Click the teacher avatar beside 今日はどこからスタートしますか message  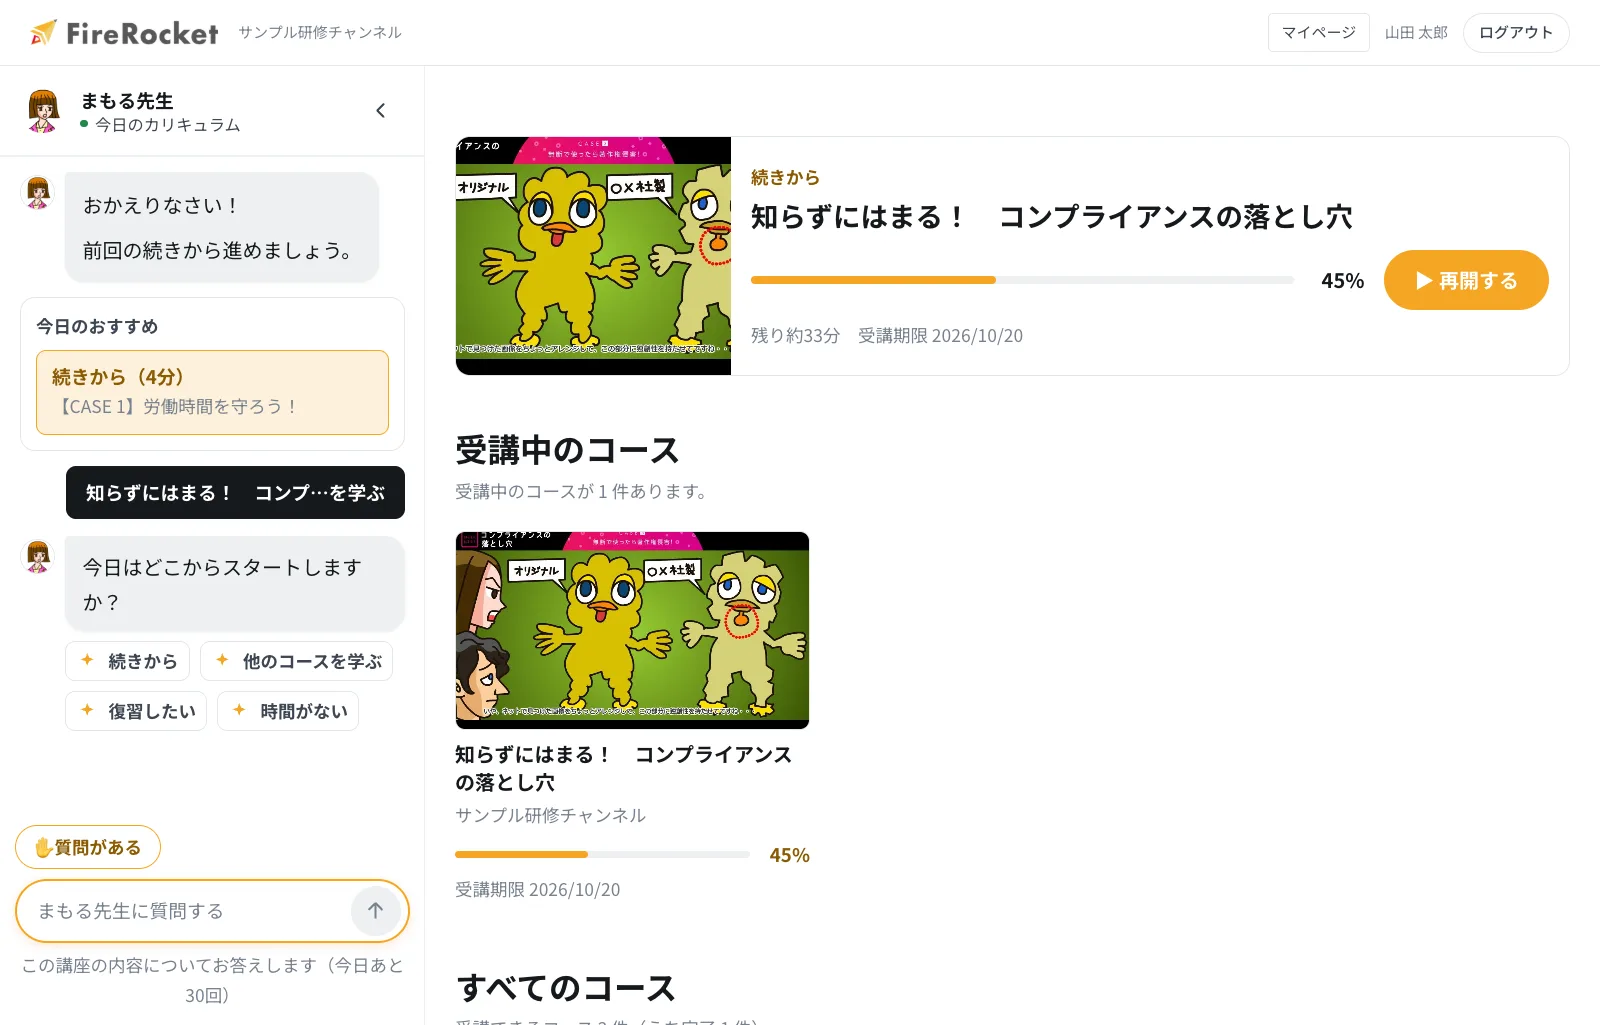(38, 556)
